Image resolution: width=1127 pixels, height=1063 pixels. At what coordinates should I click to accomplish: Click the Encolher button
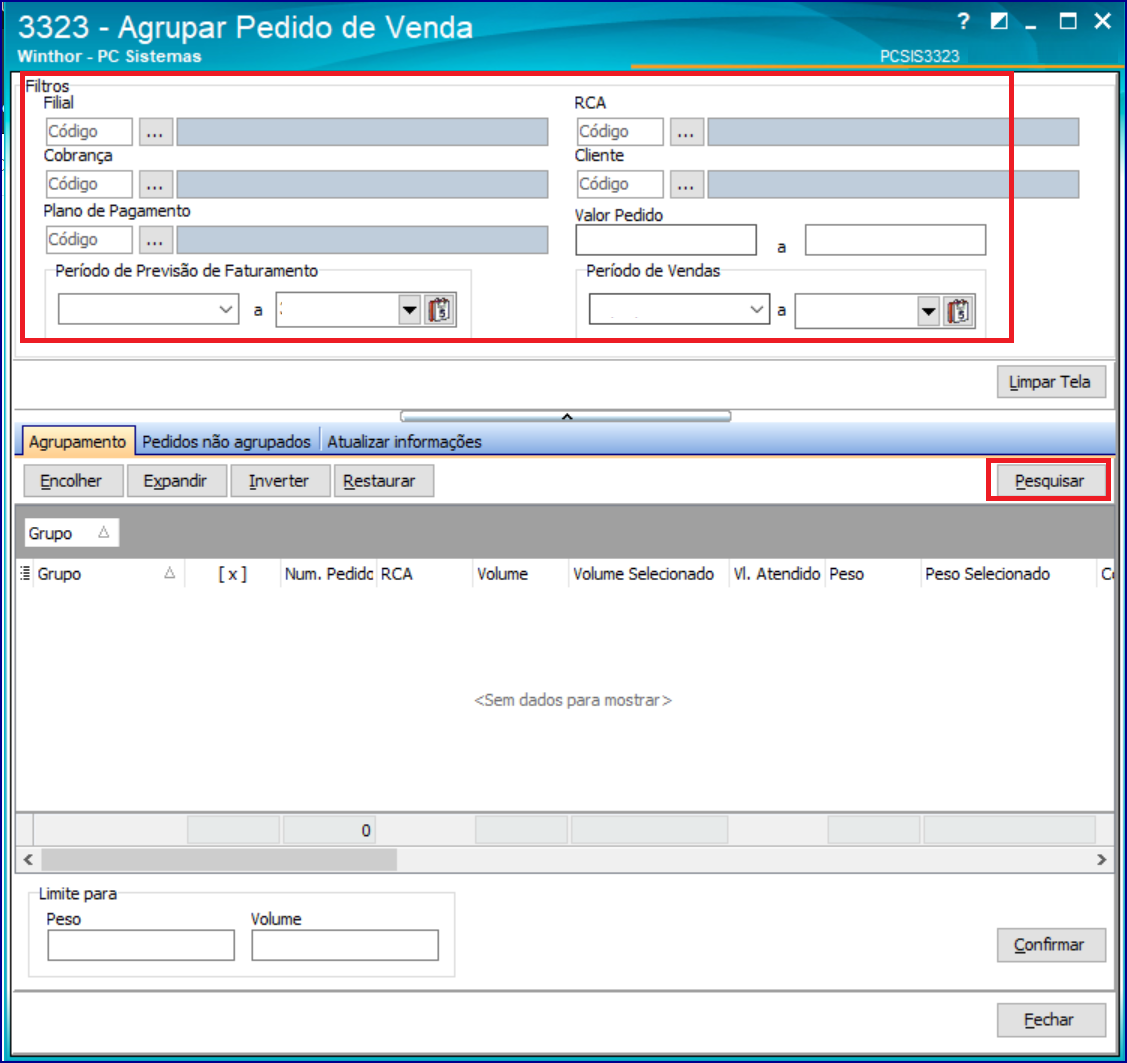tap(72, 481)
